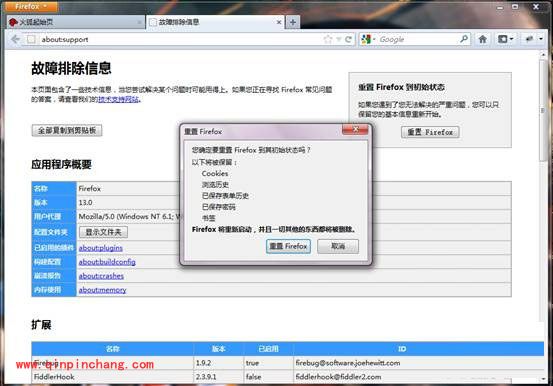553x386 pixels.
Task: Go to the home page icon
Action: click(x=483, y=39)
